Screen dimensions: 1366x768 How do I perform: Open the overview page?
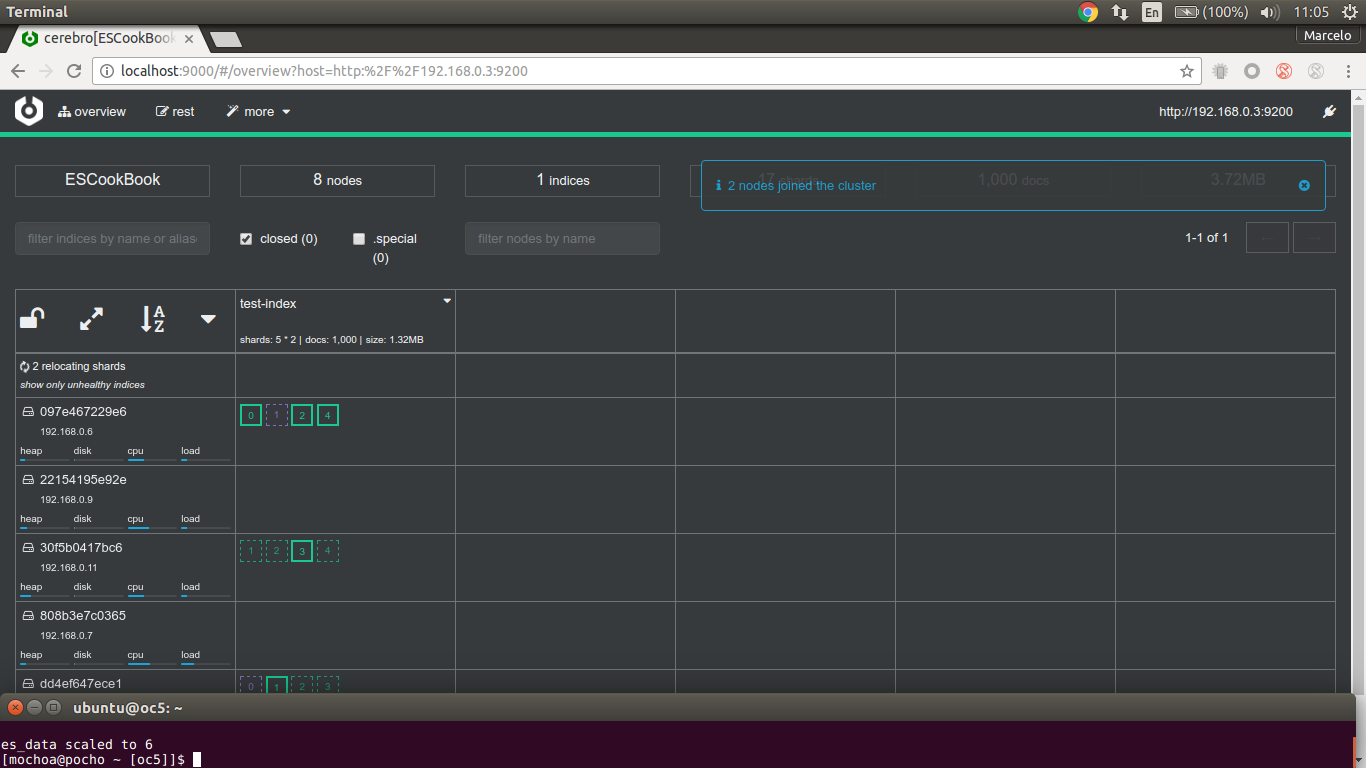[92, 112]
